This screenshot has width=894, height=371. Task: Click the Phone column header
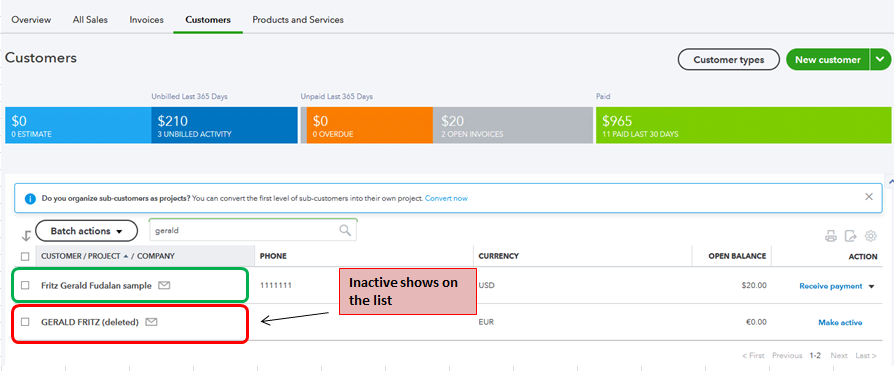point(273,256)
